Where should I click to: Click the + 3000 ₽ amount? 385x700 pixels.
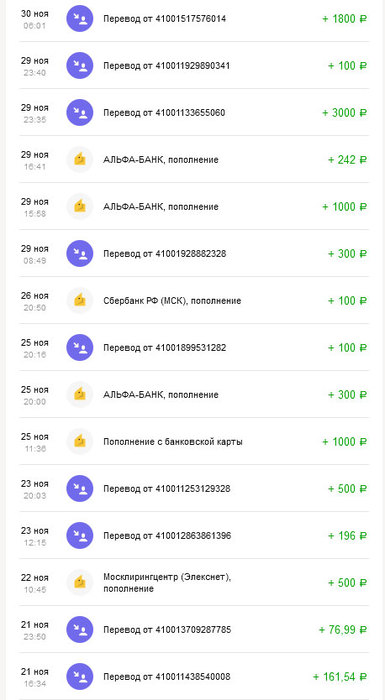344,112
